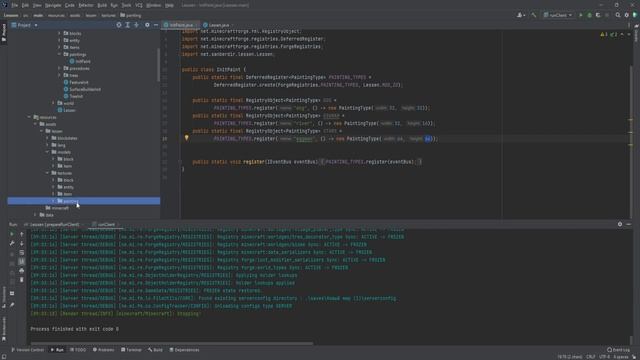This screenshot has height=360, width=640.
Task: Collapse the resources folder
Action: pos(29,117)
